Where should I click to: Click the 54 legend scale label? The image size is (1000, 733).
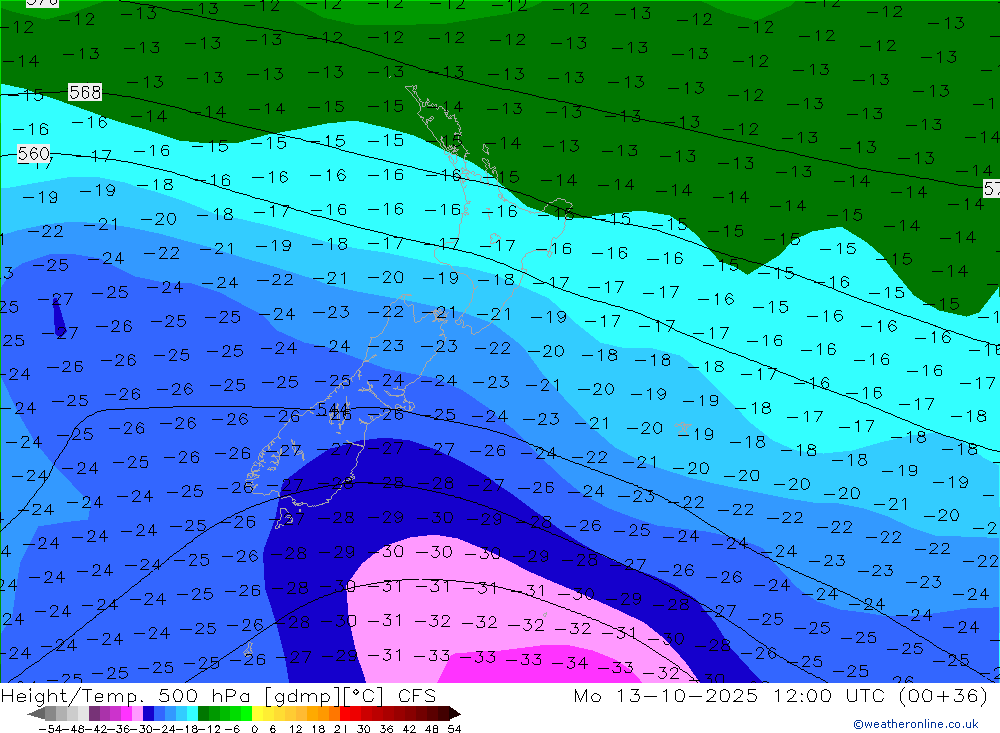(454, 729)
